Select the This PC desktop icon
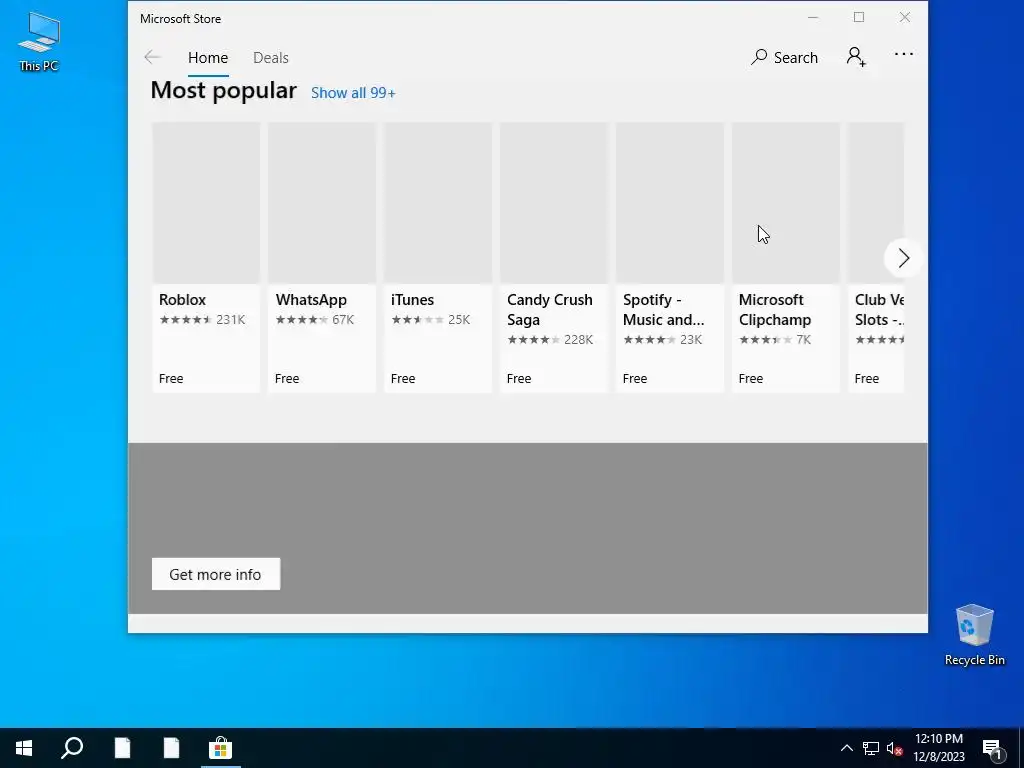The width and height of the screenshot is (1024, 768). [x=39, y=40]
